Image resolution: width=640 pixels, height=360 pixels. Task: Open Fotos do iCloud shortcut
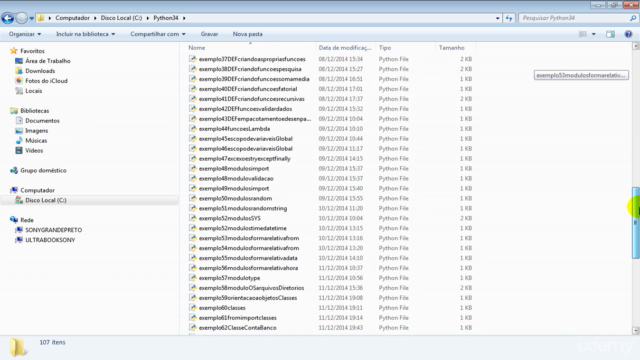pos(46,81)
